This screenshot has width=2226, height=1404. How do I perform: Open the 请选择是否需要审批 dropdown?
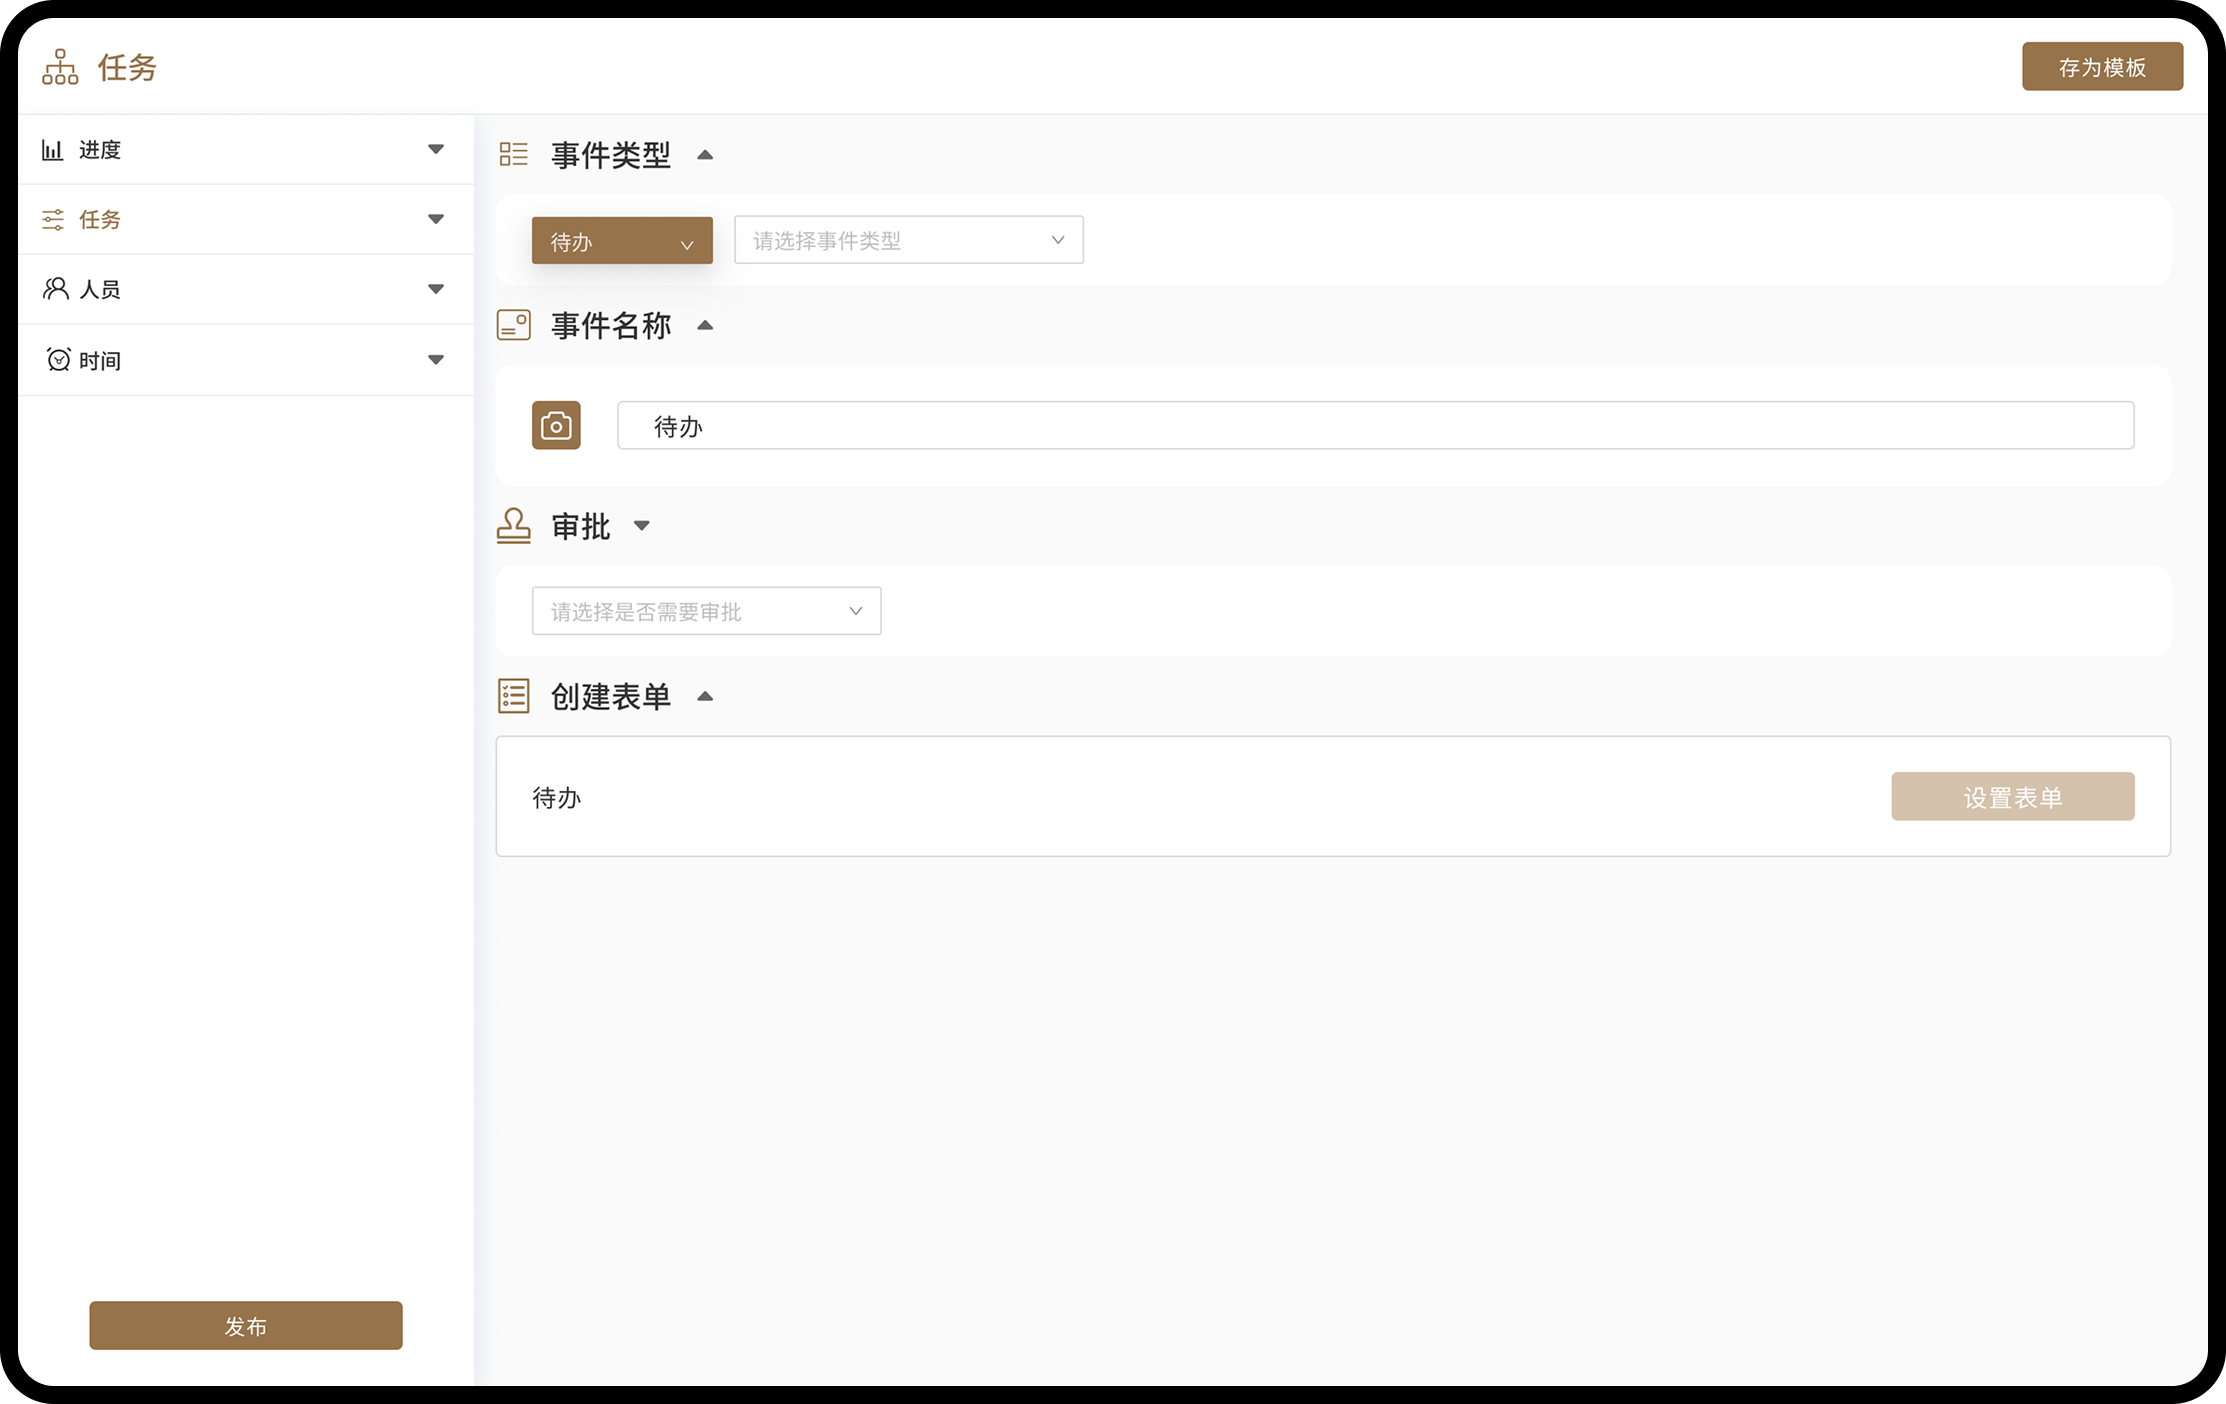[706, 611]
